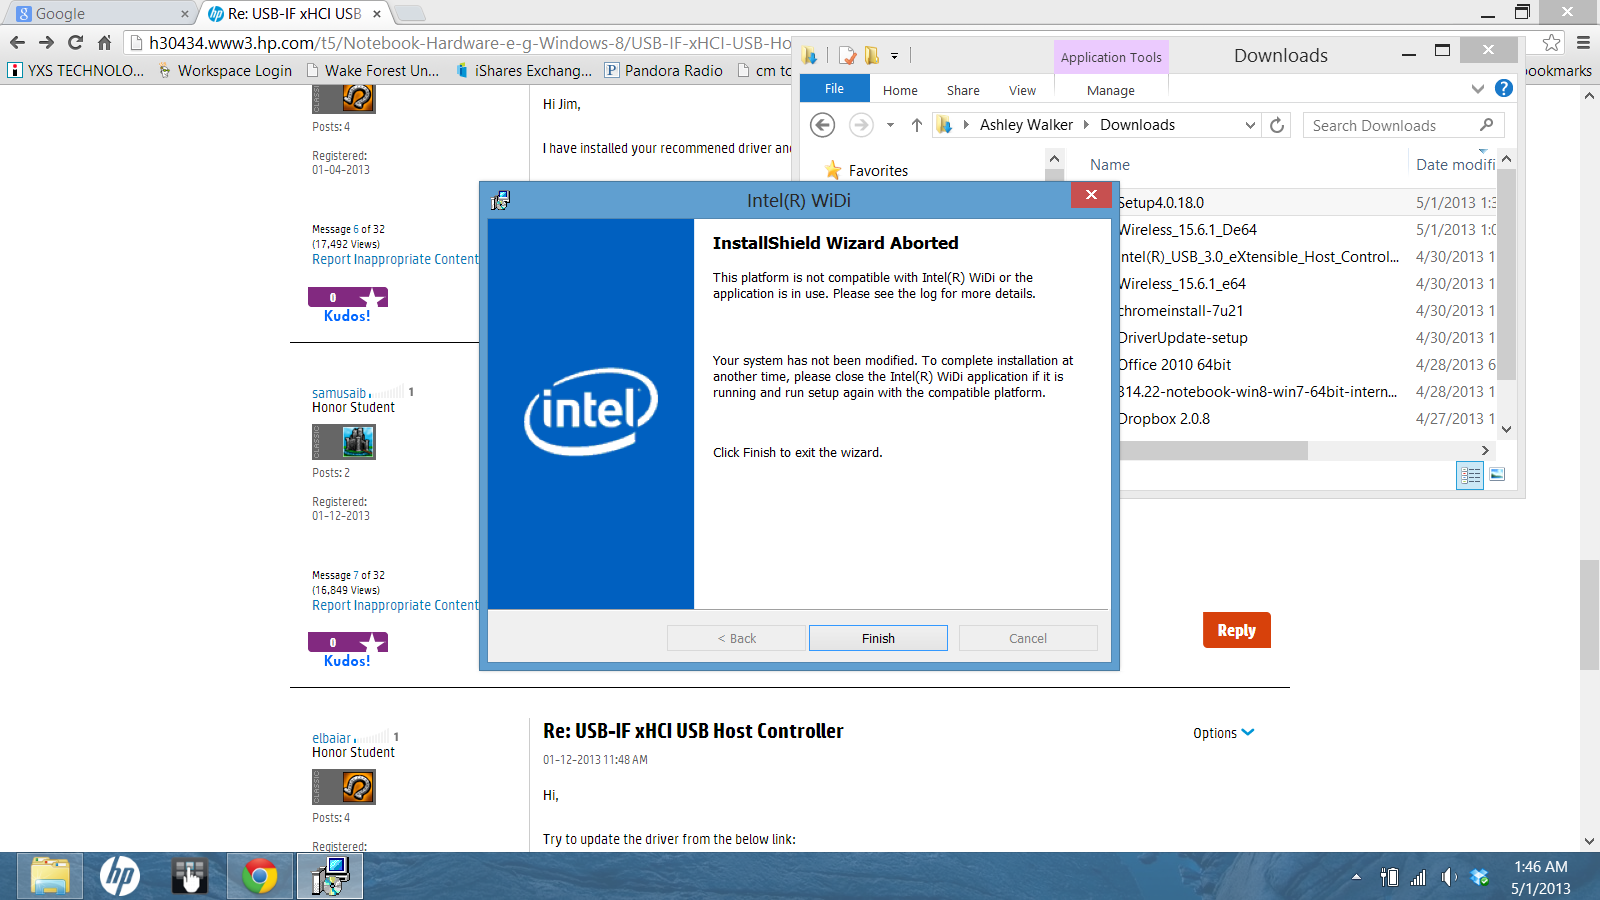The width and height of the screenshot is (1600, 900).
Task: Open the Manage ribbon tab
Action: [1110, 90]
